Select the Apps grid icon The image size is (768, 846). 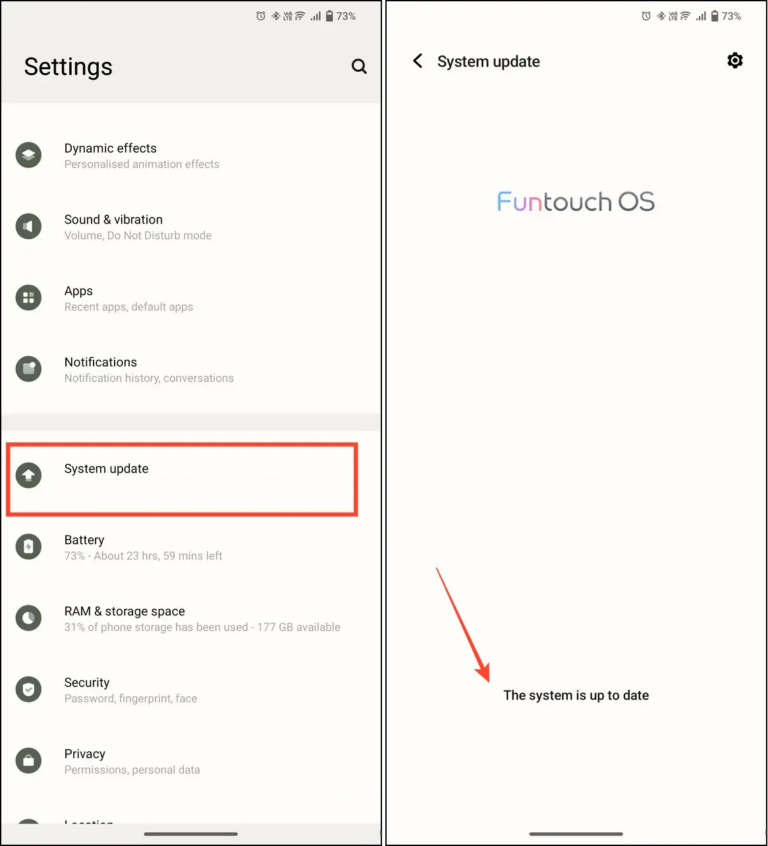pyautogui.click(x=28, y=297)
